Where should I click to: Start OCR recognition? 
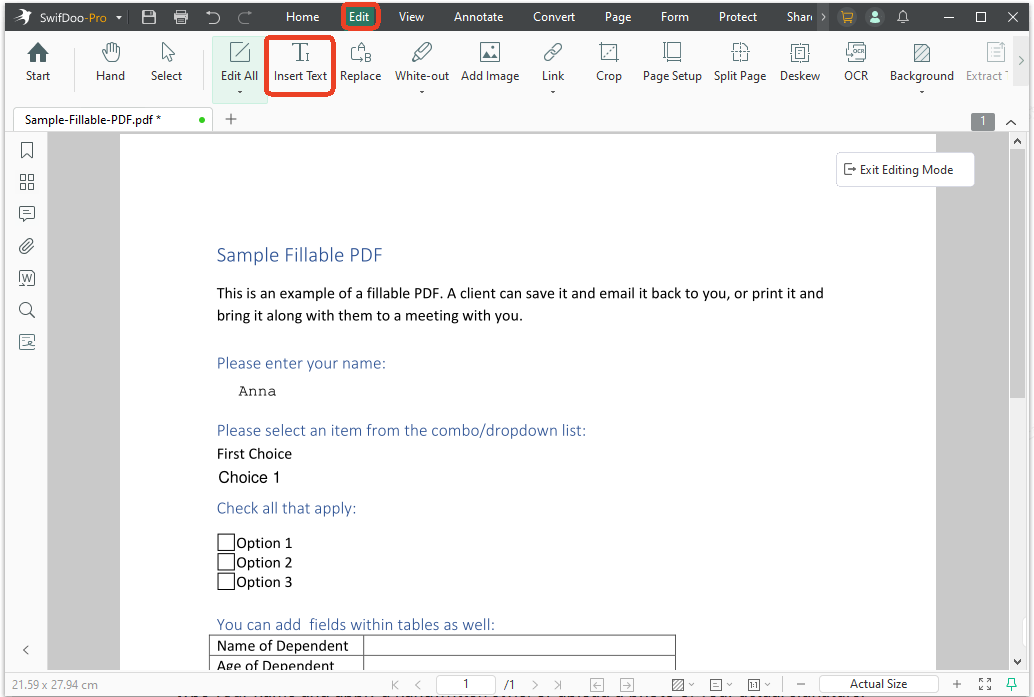pyautogui.click(x=856, y=62)
